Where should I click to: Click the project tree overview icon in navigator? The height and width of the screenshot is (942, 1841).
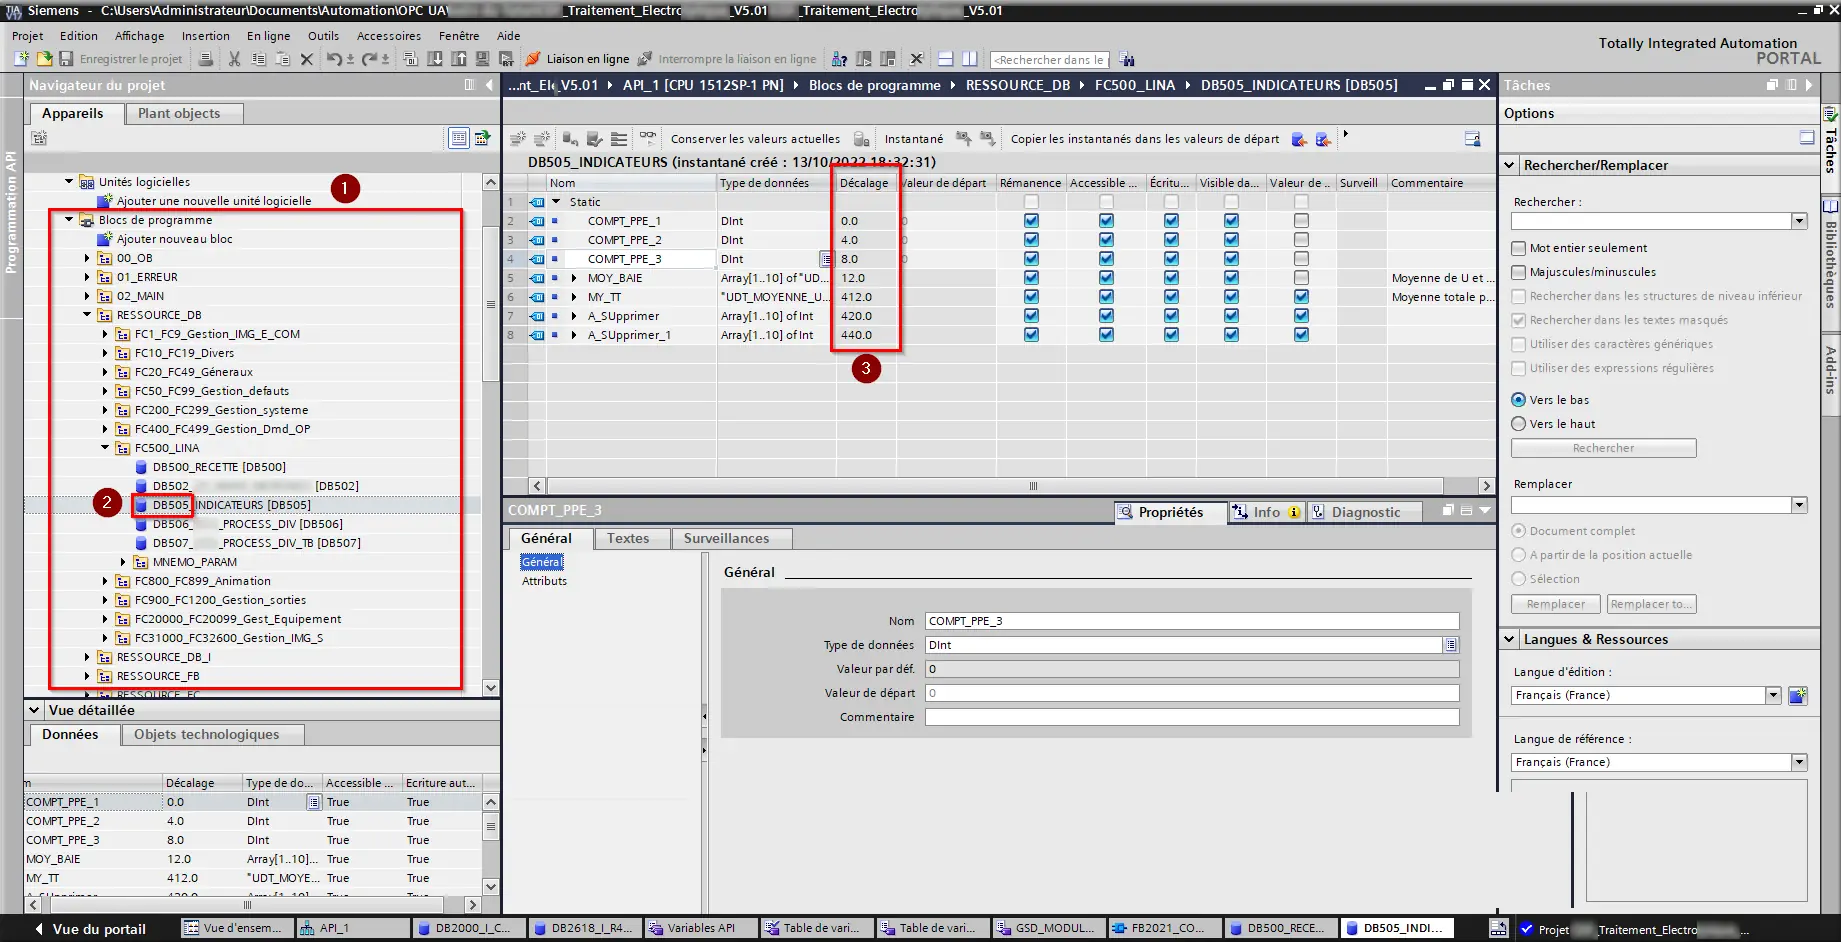click(459, 138)
